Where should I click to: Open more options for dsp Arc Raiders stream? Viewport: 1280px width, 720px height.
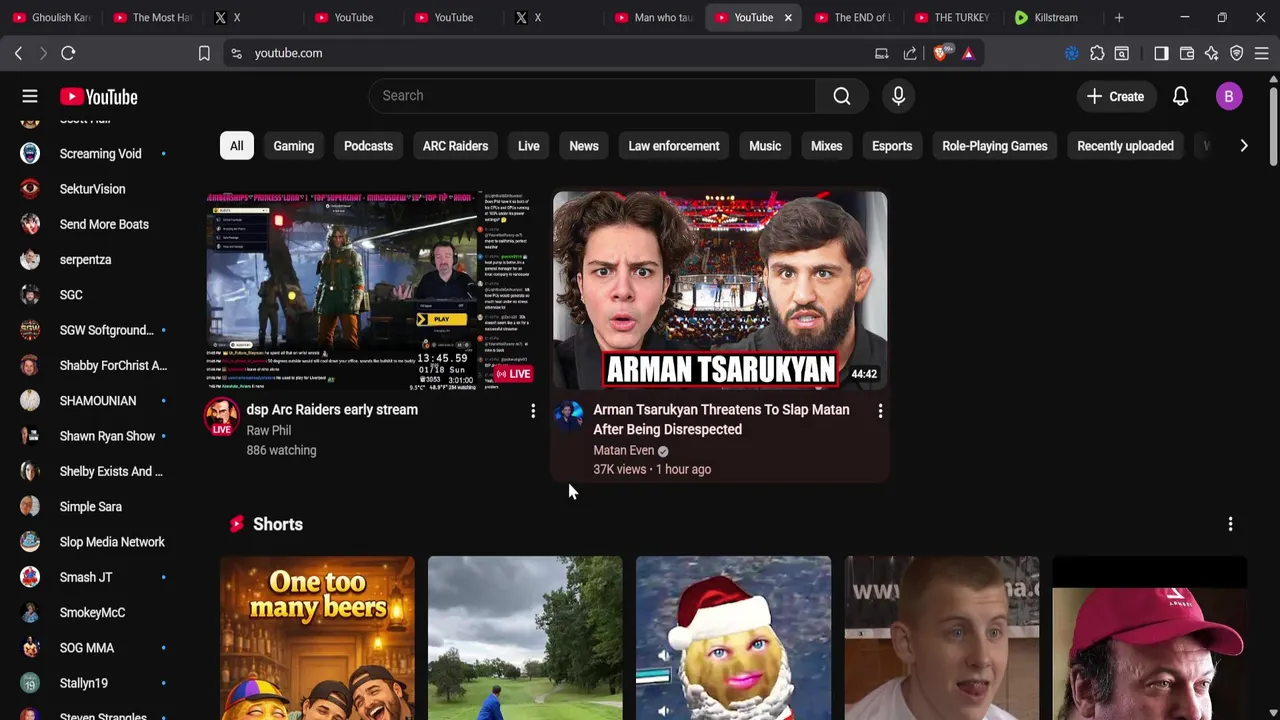point(533,411)
